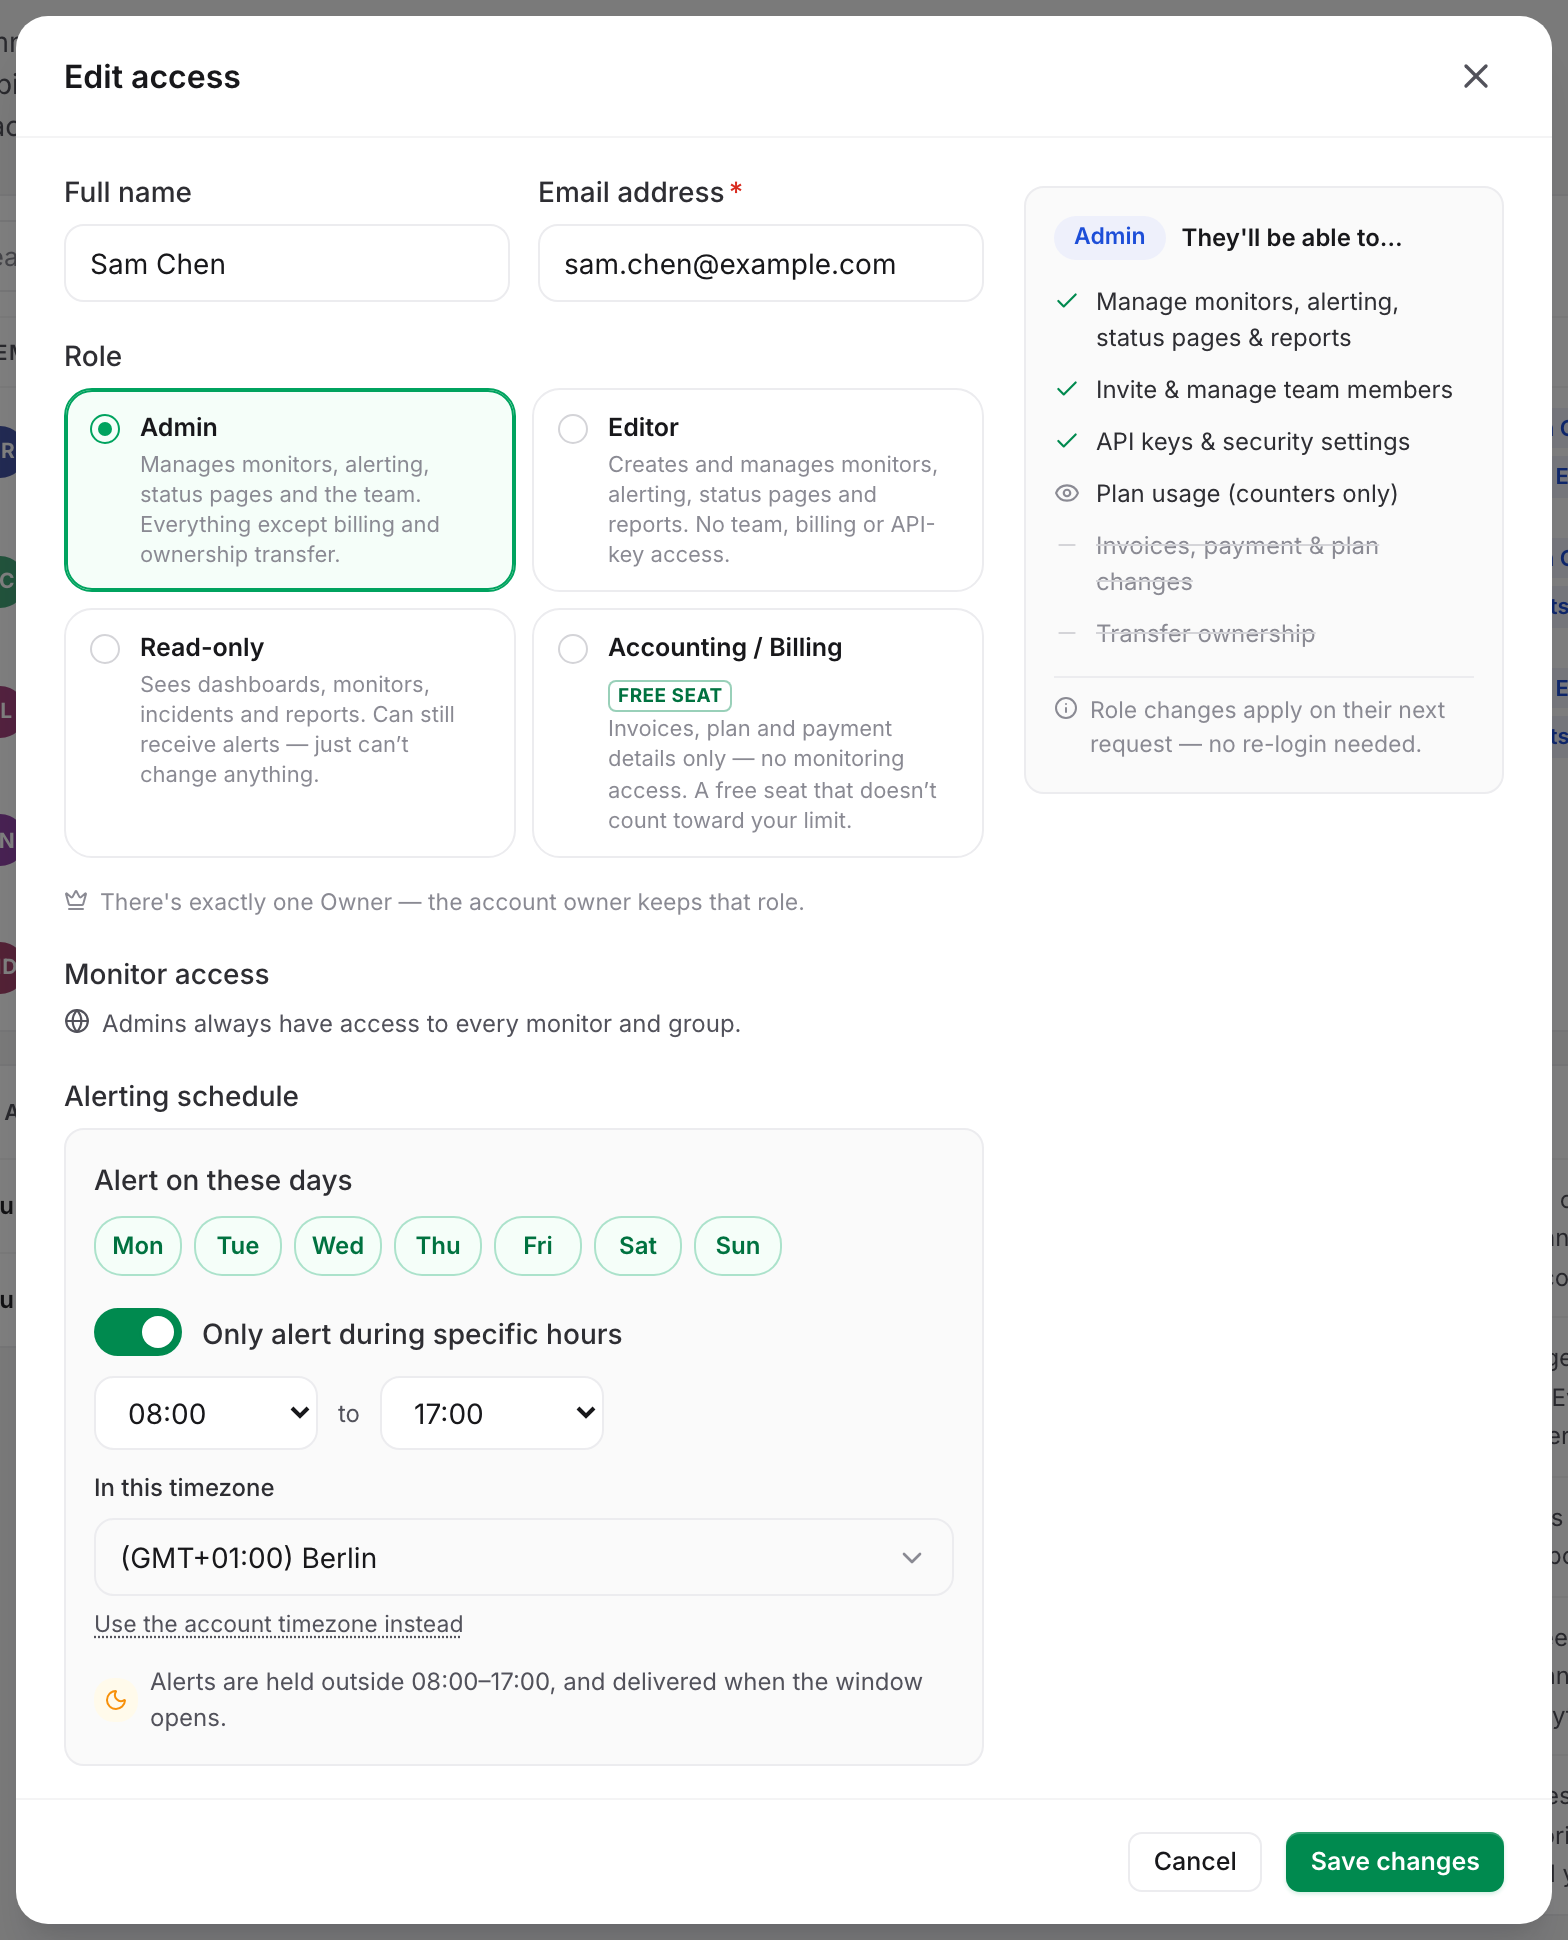Click the info icon beside Role changes note
The width and height of the screenshot is (1568, 1940).
pyautogui.click(x=1066, y=709)
